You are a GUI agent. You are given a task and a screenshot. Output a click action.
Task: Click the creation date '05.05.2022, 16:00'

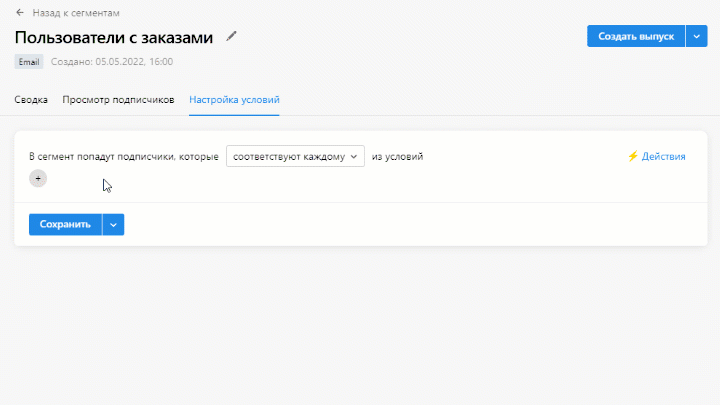[x=134, y=61]
